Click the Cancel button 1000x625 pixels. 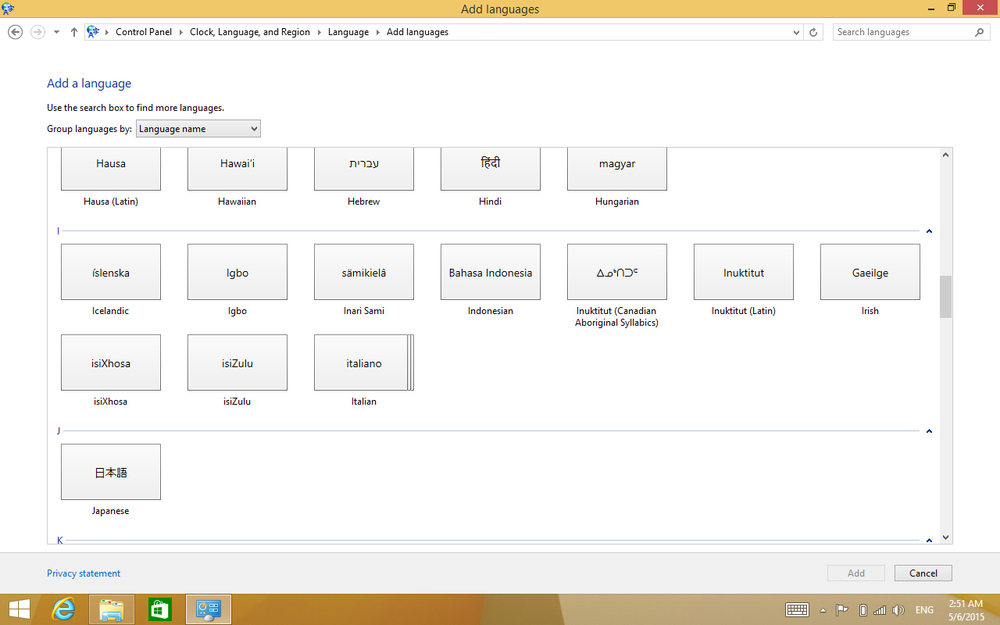(x=923, y=573)
